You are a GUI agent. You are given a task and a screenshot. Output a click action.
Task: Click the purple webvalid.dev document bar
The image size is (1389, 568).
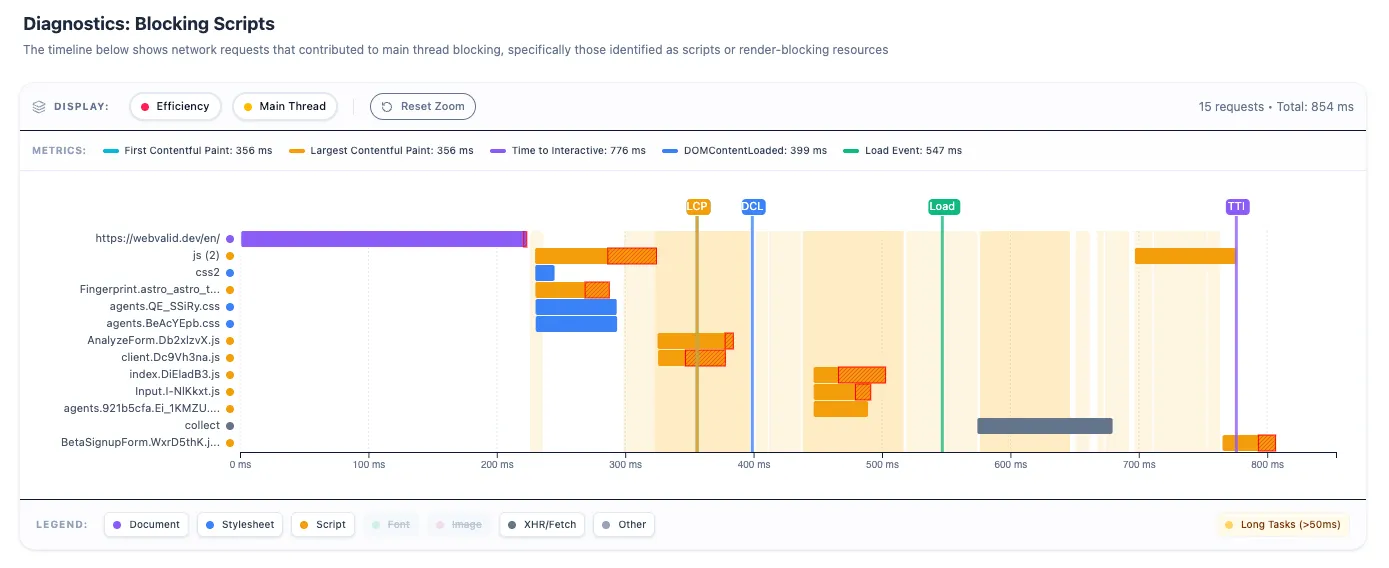[382, 239]
